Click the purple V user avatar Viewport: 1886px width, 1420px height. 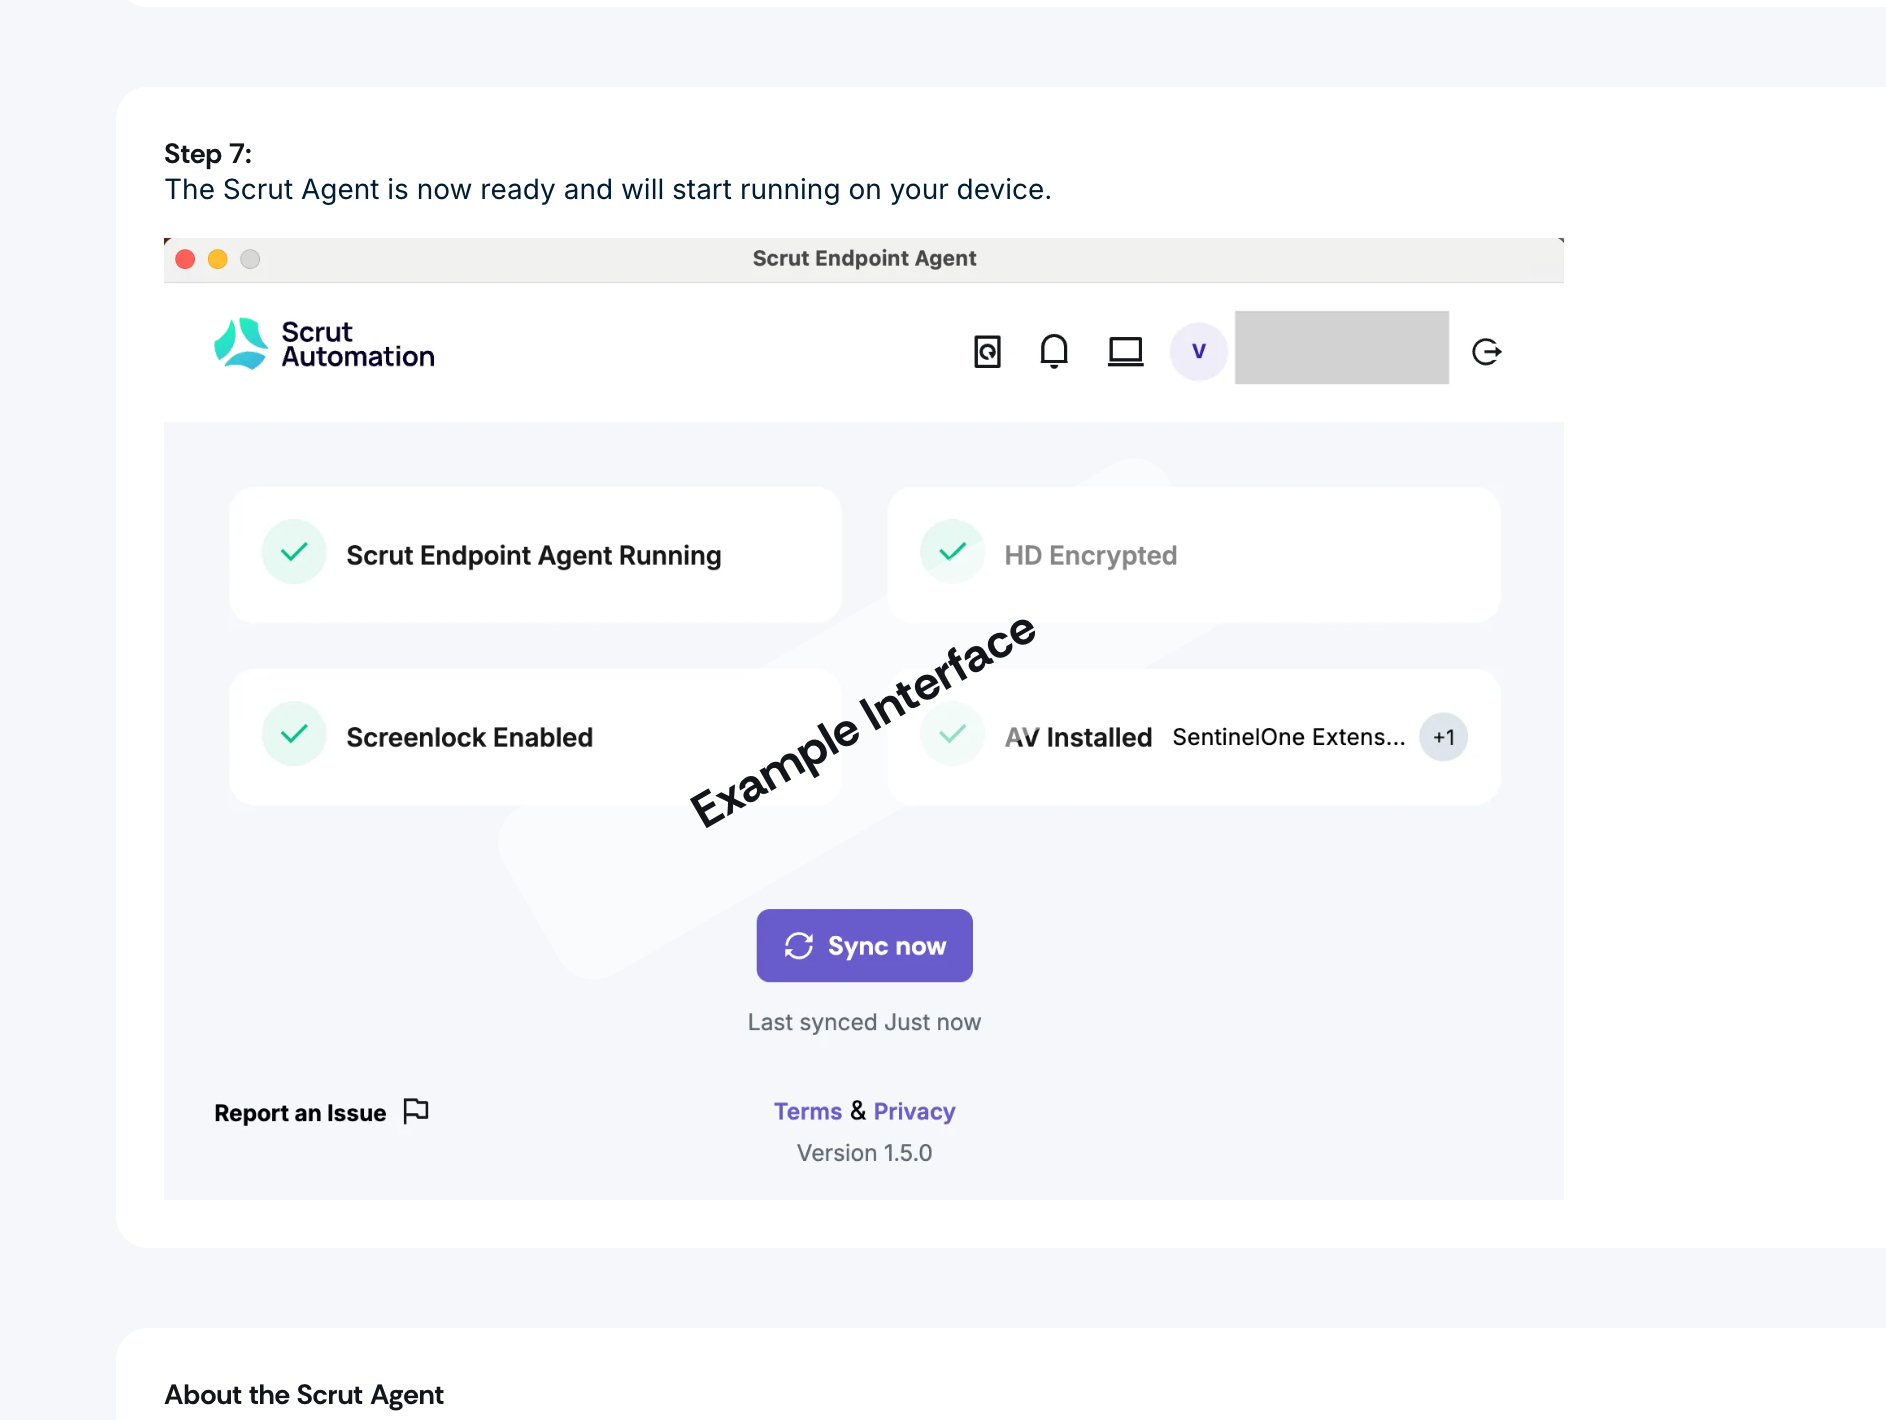pos(1198,351)
